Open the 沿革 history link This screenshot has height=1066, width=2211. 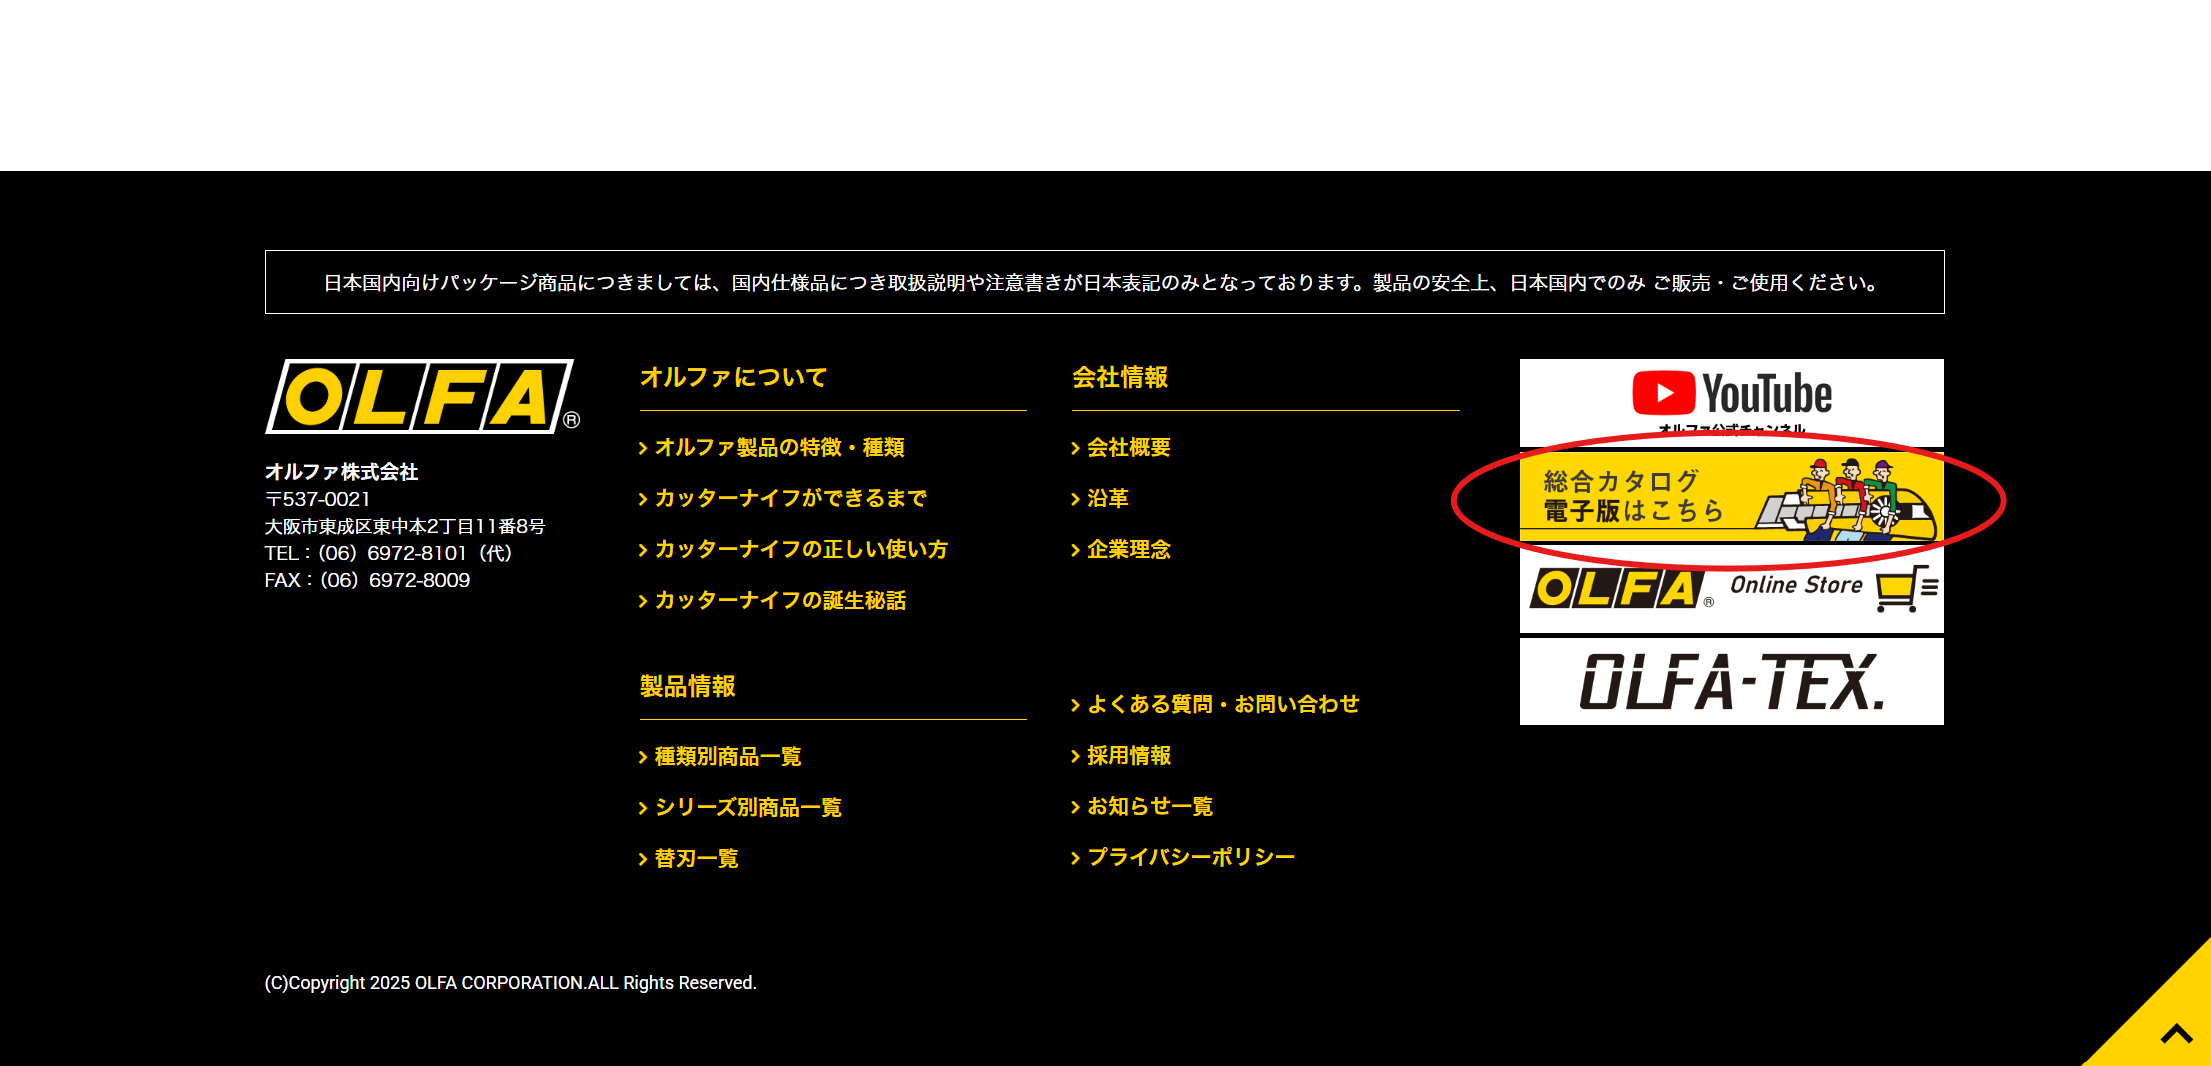coord(1107,499)
